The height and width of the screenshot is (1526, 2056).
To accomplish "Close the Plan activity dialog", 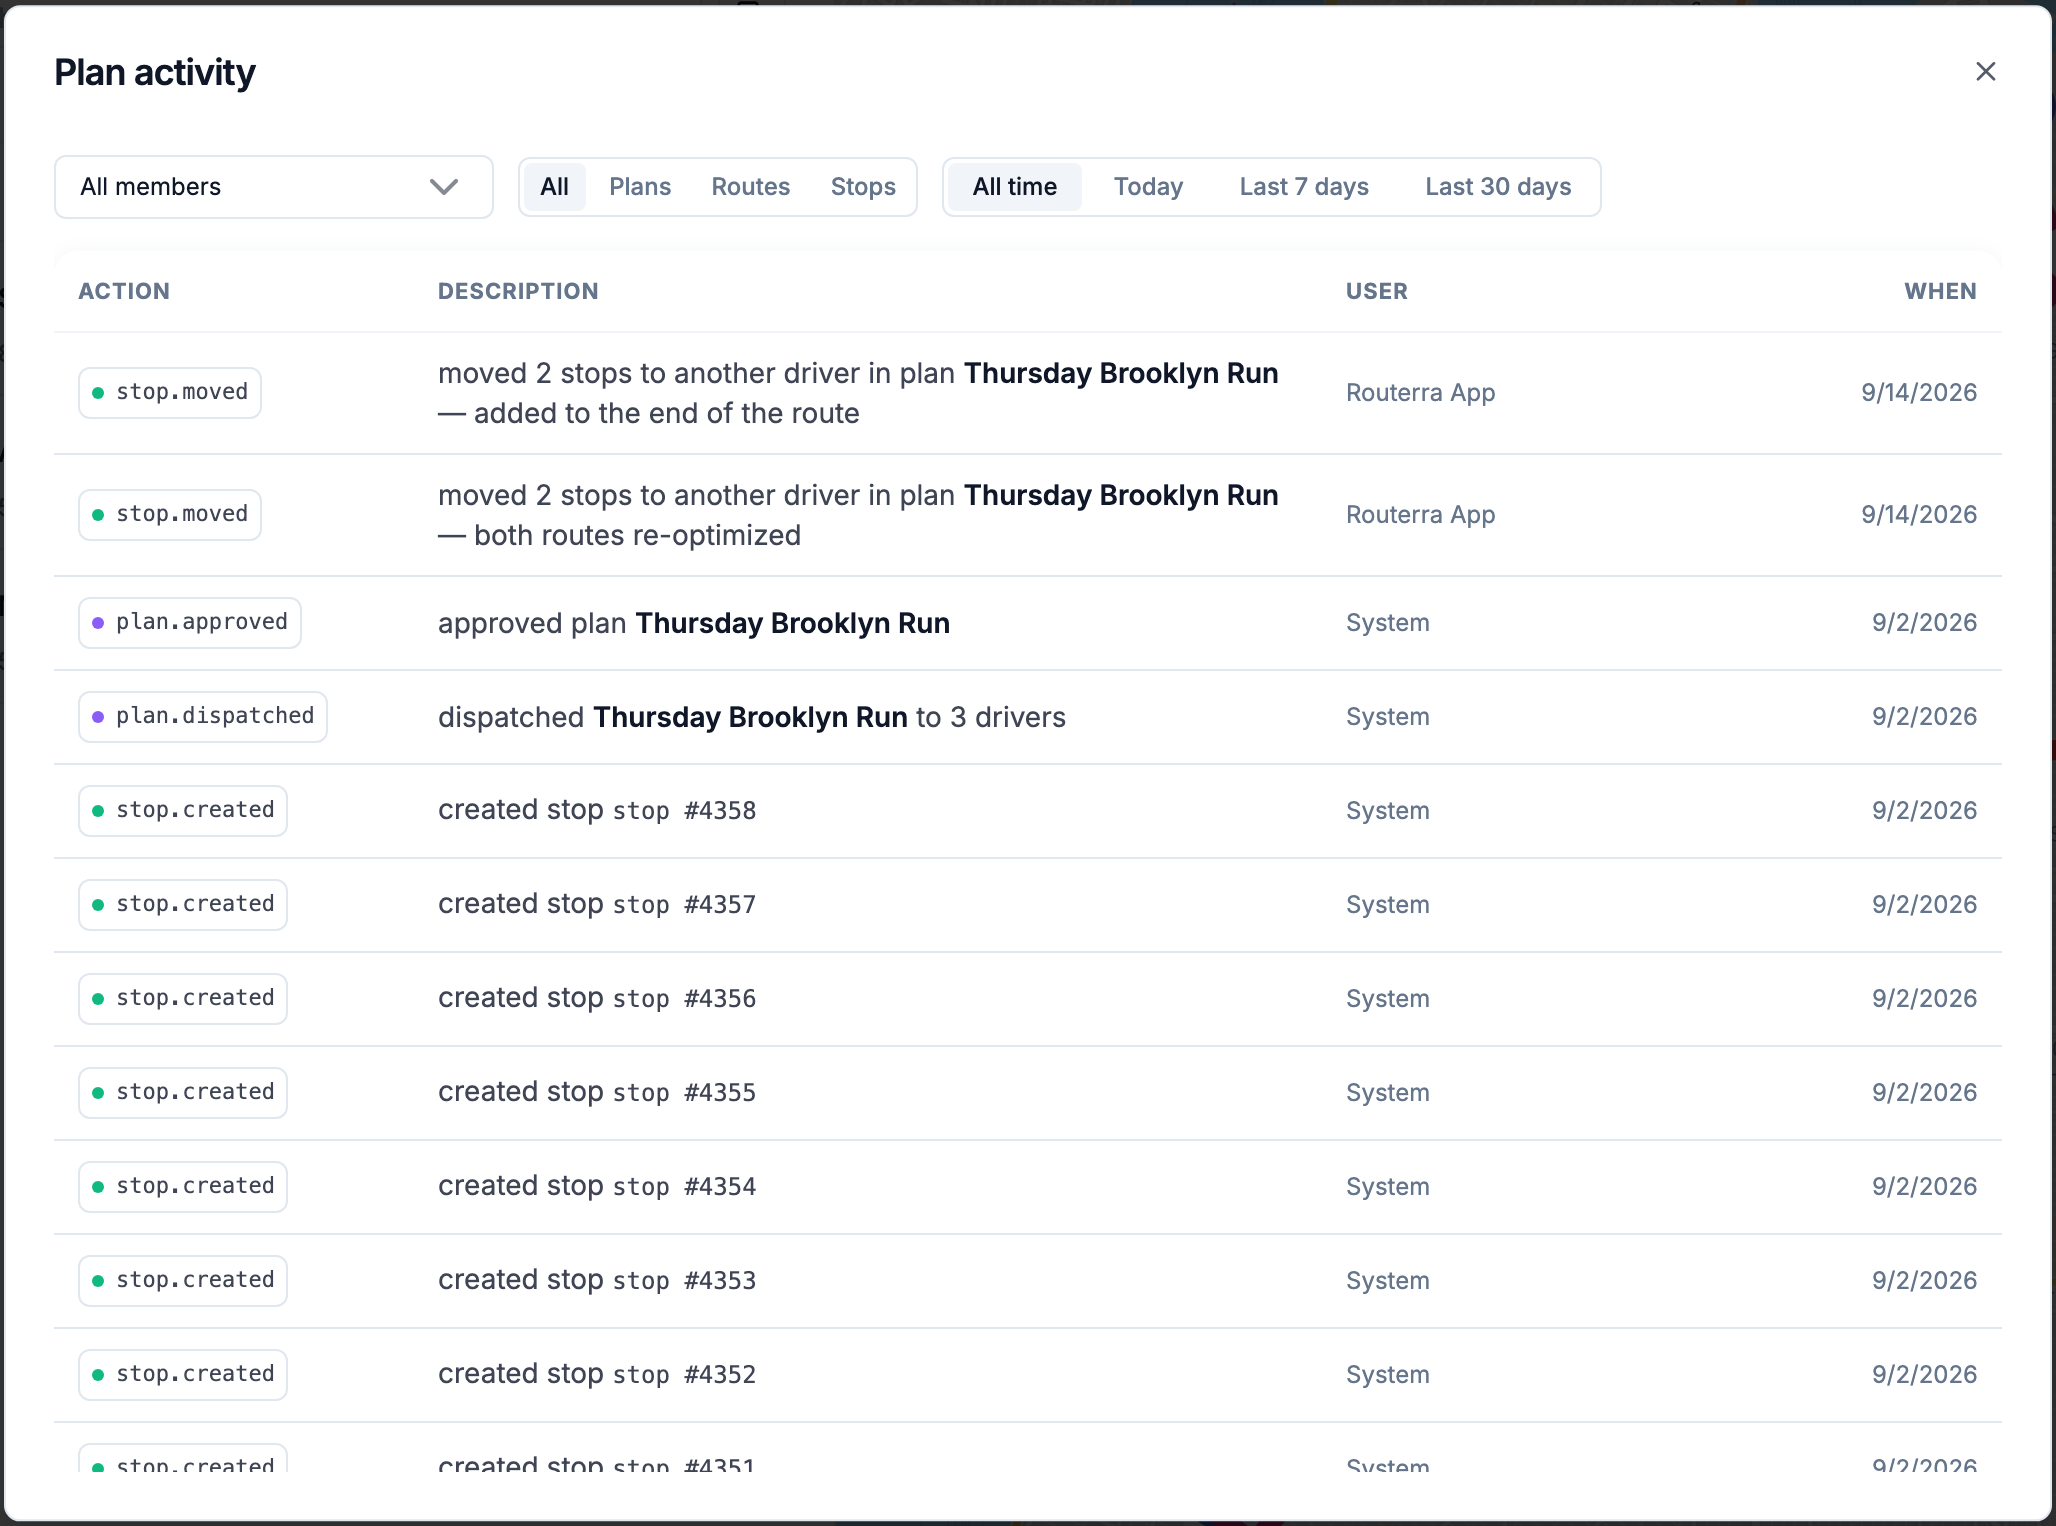I will click(x=1985, y=72).
